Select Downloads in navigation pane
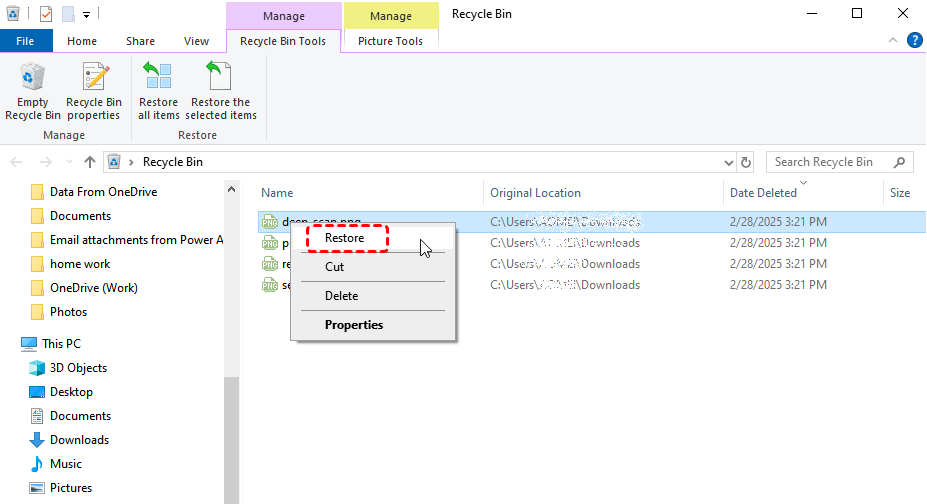 (x=79, y=440)
